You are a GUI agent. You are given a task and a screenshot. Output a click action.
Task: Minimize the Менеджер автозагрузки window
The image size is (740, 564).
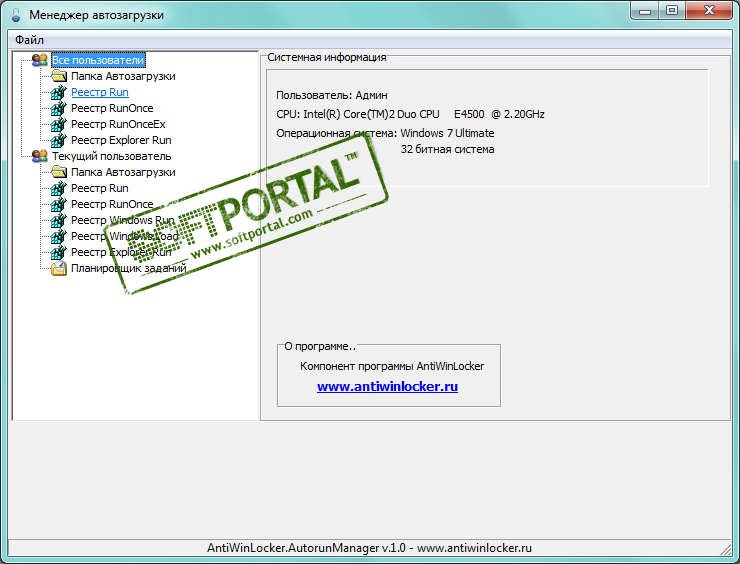pos(645,11)
